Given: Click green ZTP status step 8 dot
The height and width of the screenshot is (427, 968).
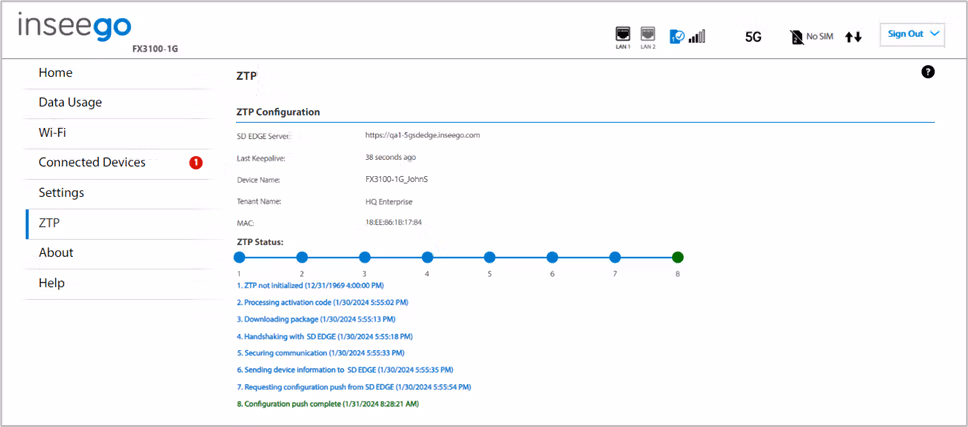Looking at the screenshot, I should coord(677,257).
